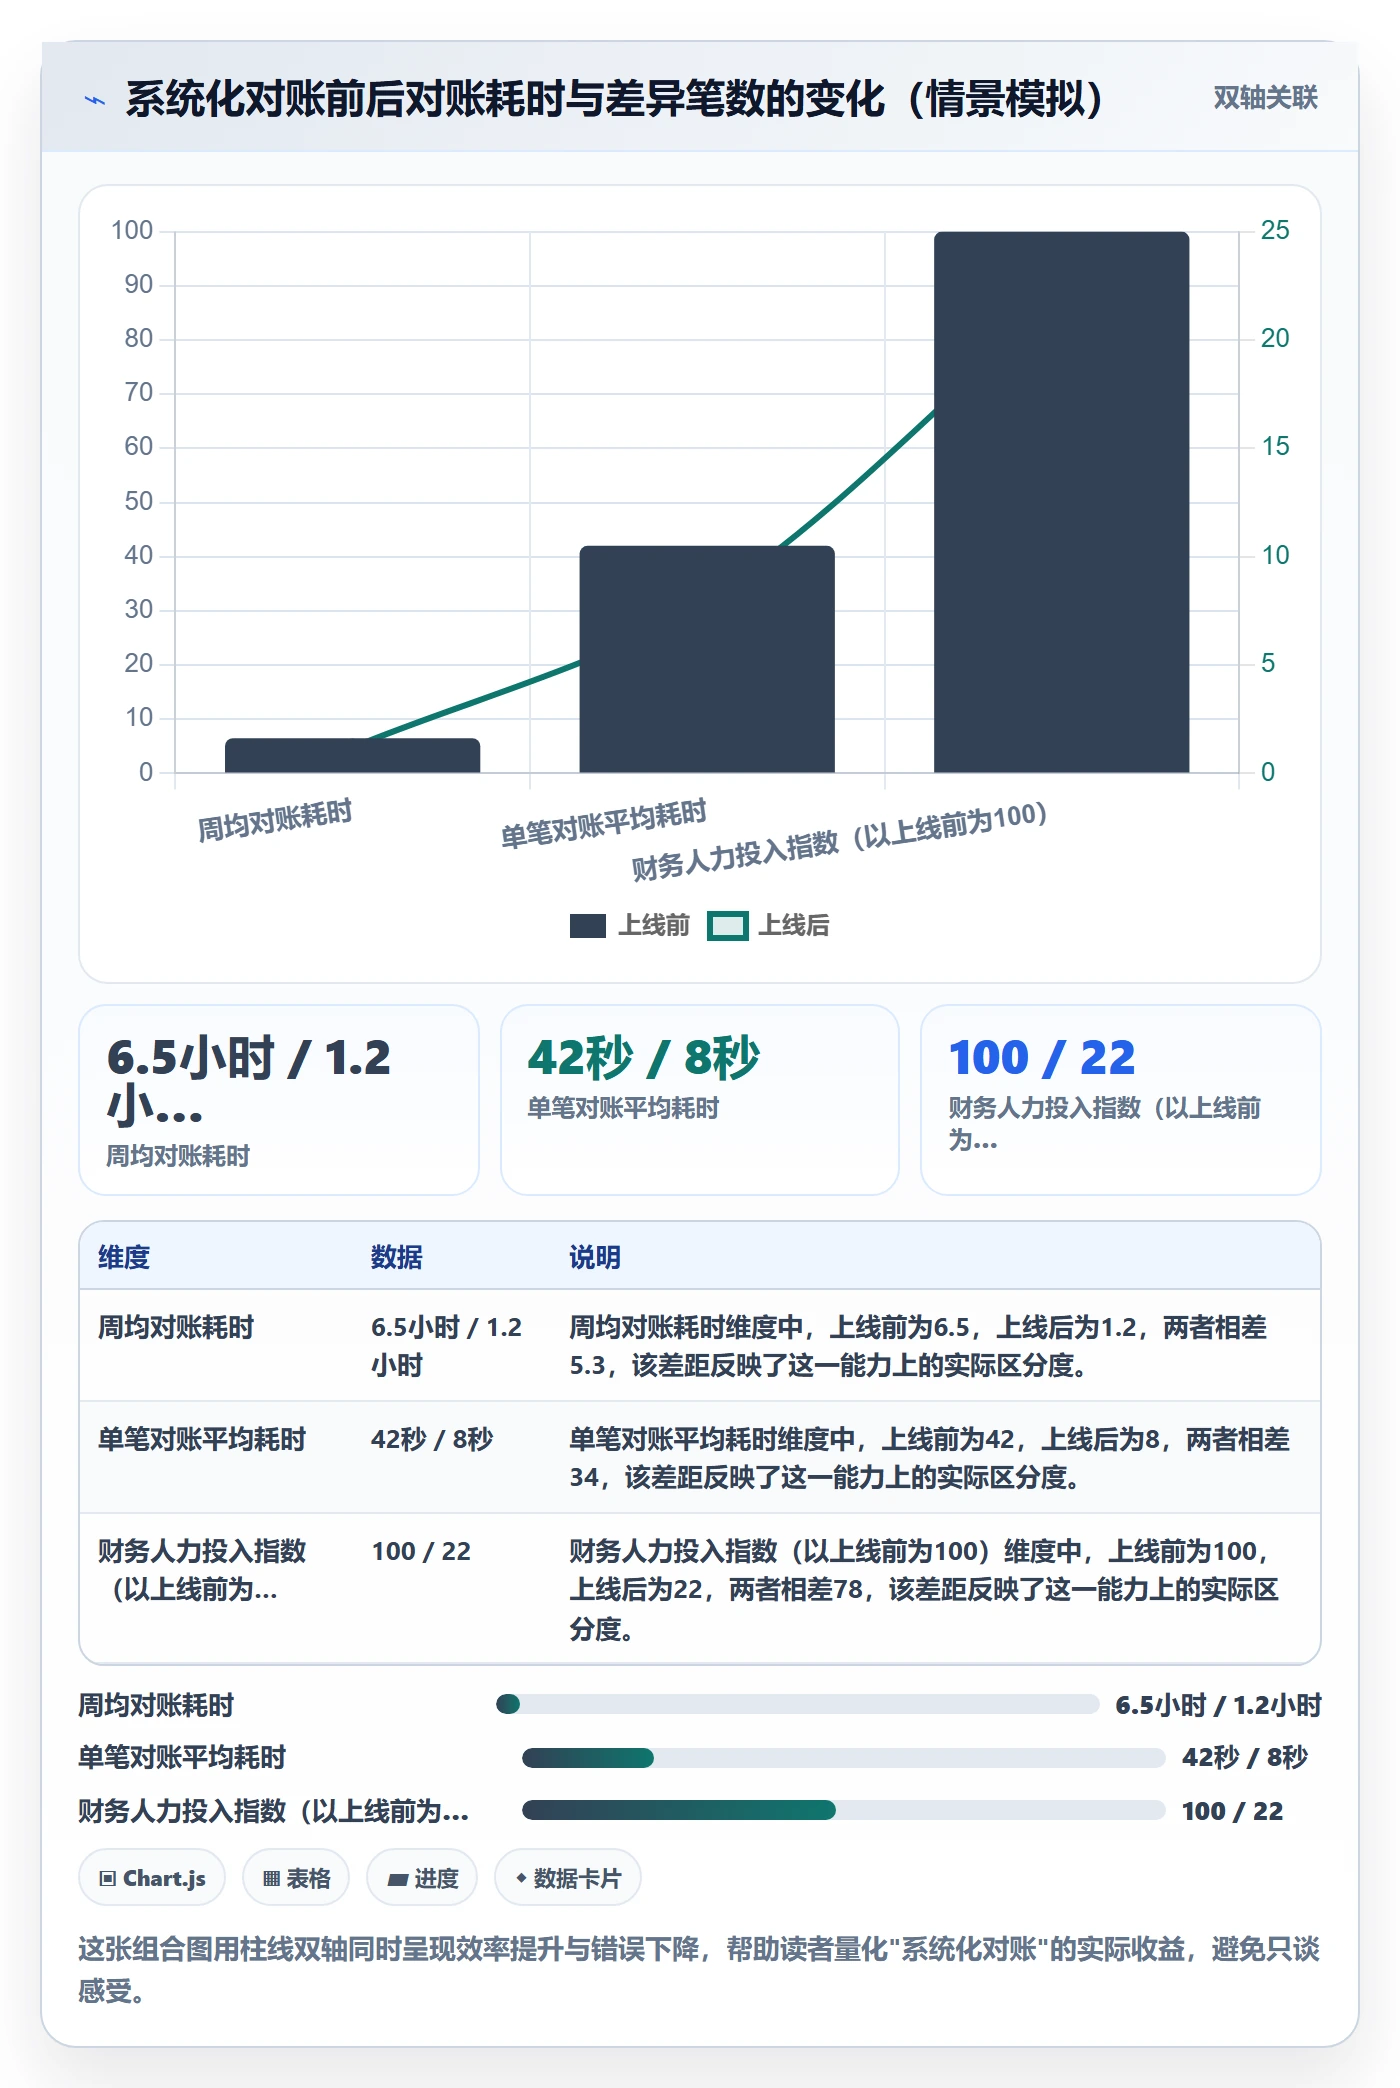Click the 说明 column header
This screenshot has height=2088, width=1400.
[x=595, y=1257]
